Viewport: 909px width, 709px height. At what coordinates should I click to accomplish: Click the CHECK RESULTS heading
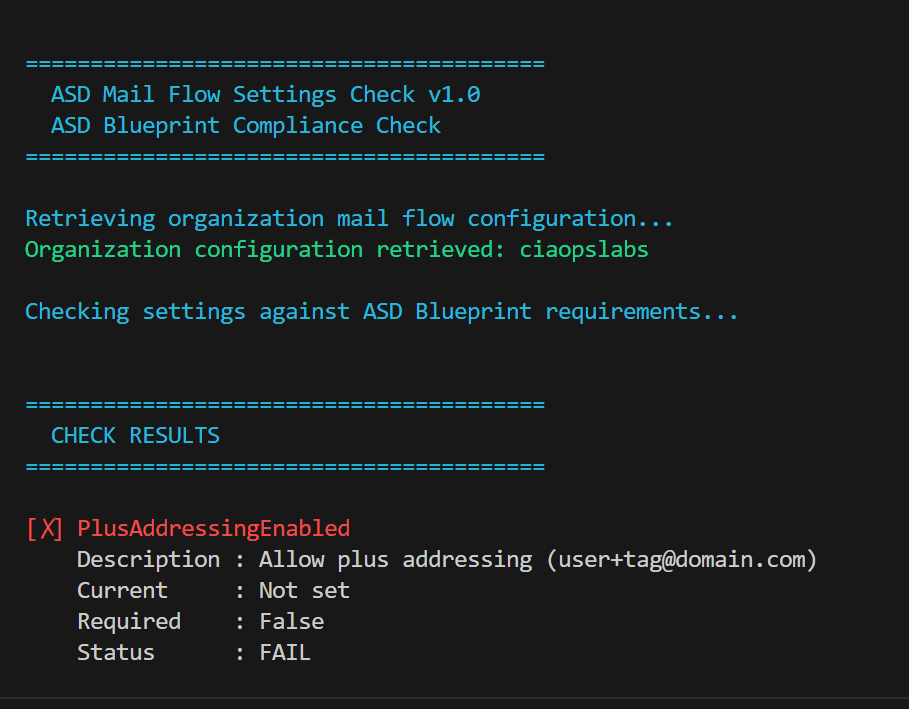pos(135,436)
